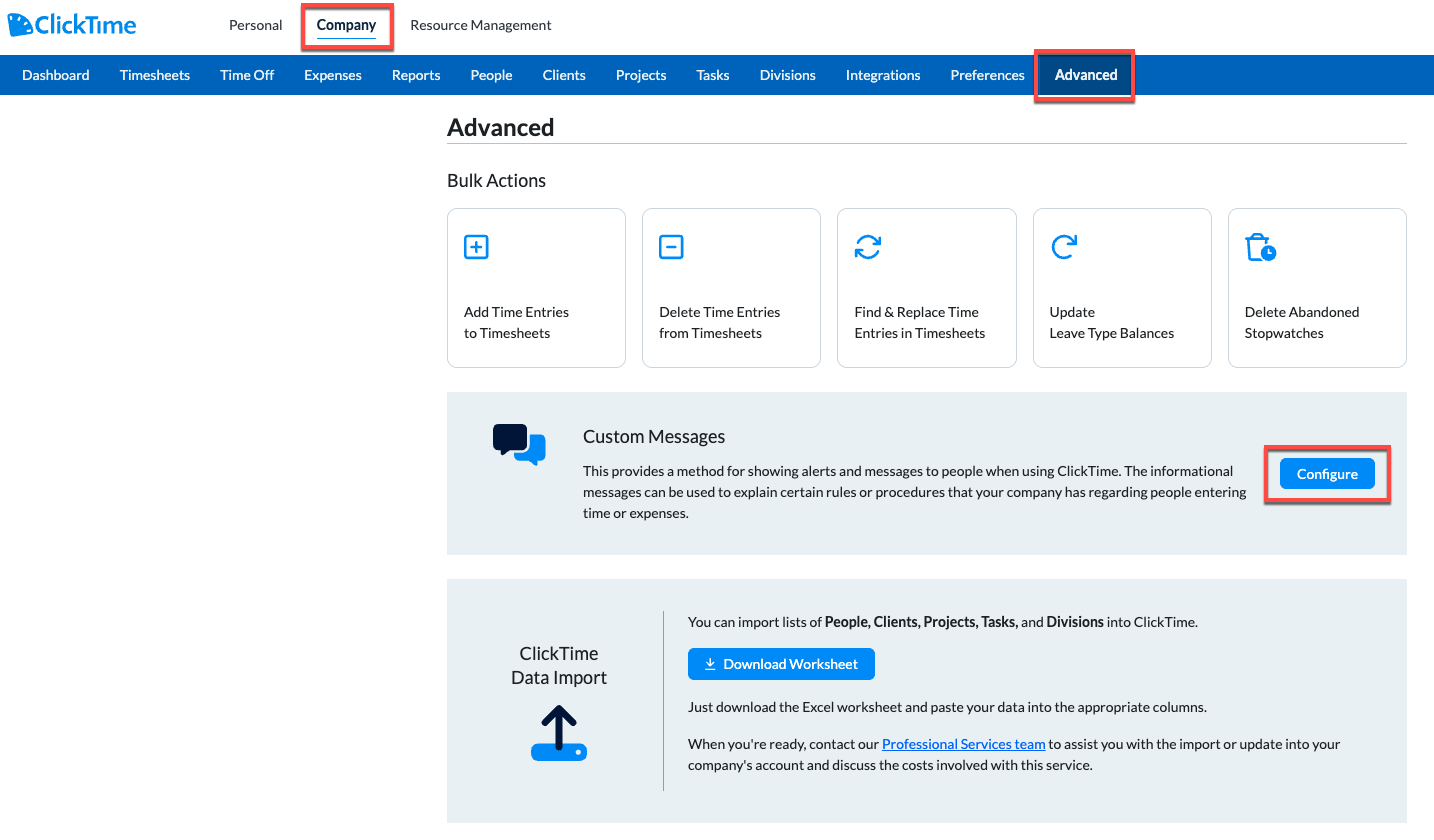Click the Data Import upload arrow icon
Screen dimensions: 1434x840
click(559, 733)
